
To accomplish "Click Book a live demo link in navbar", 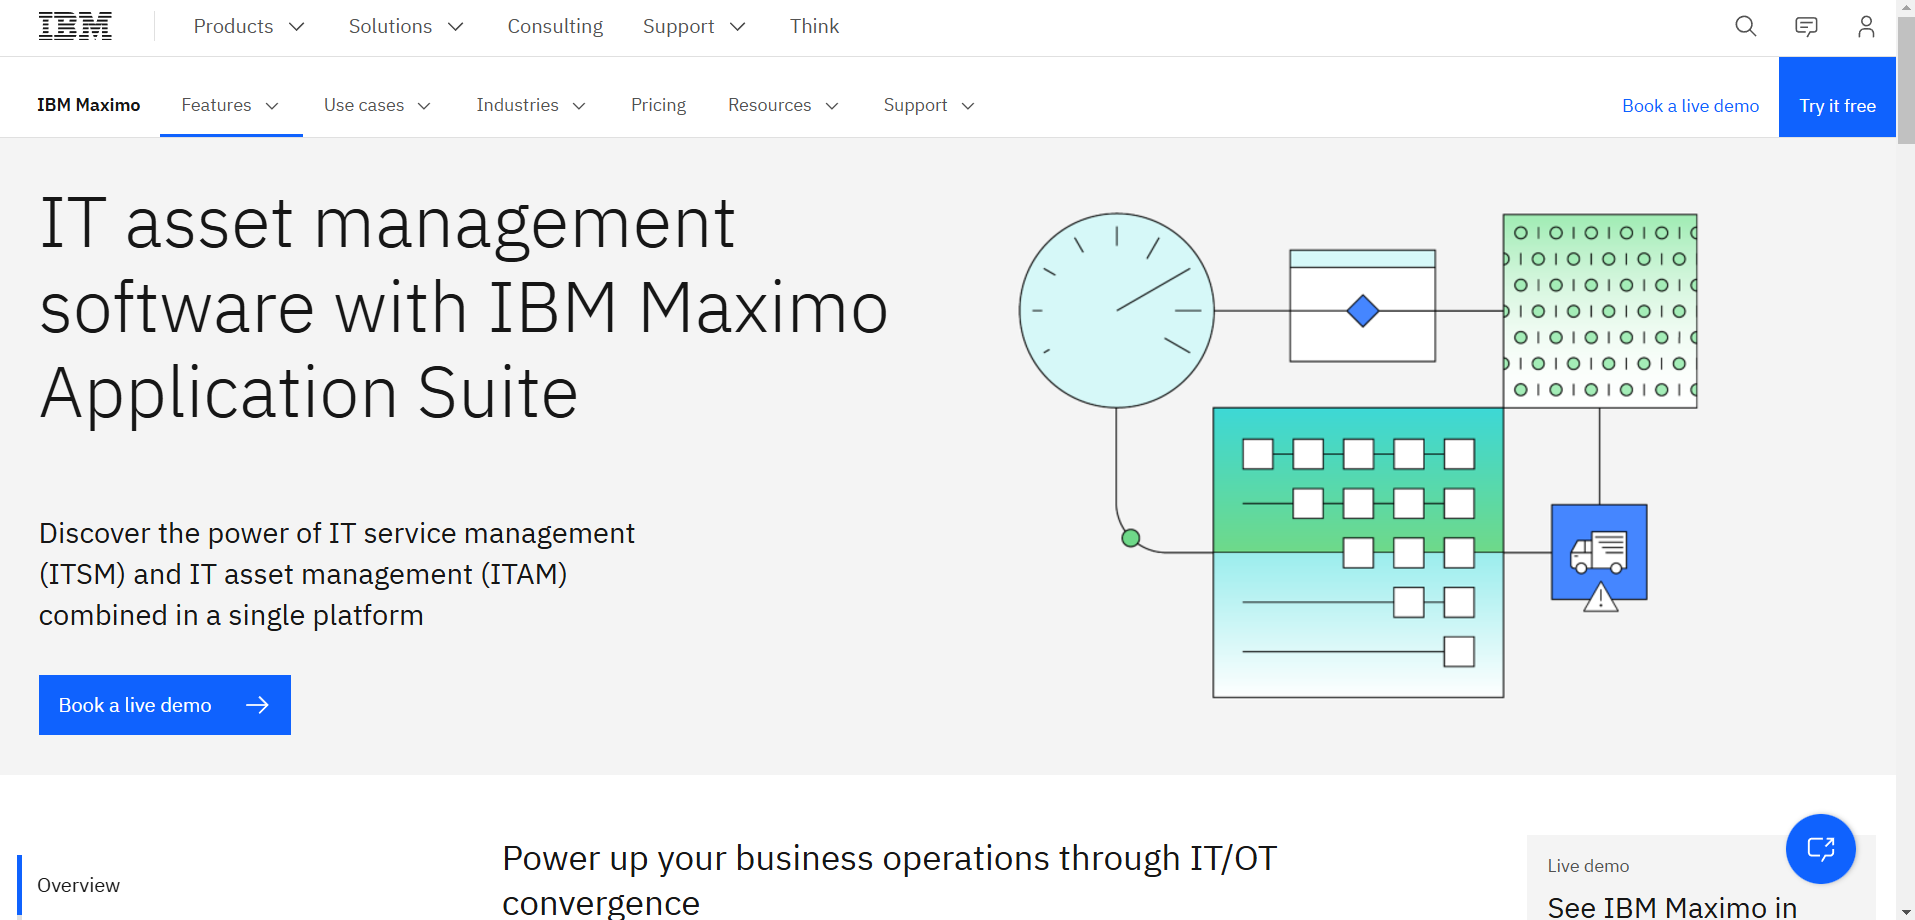I will [x=1690, y=106].
